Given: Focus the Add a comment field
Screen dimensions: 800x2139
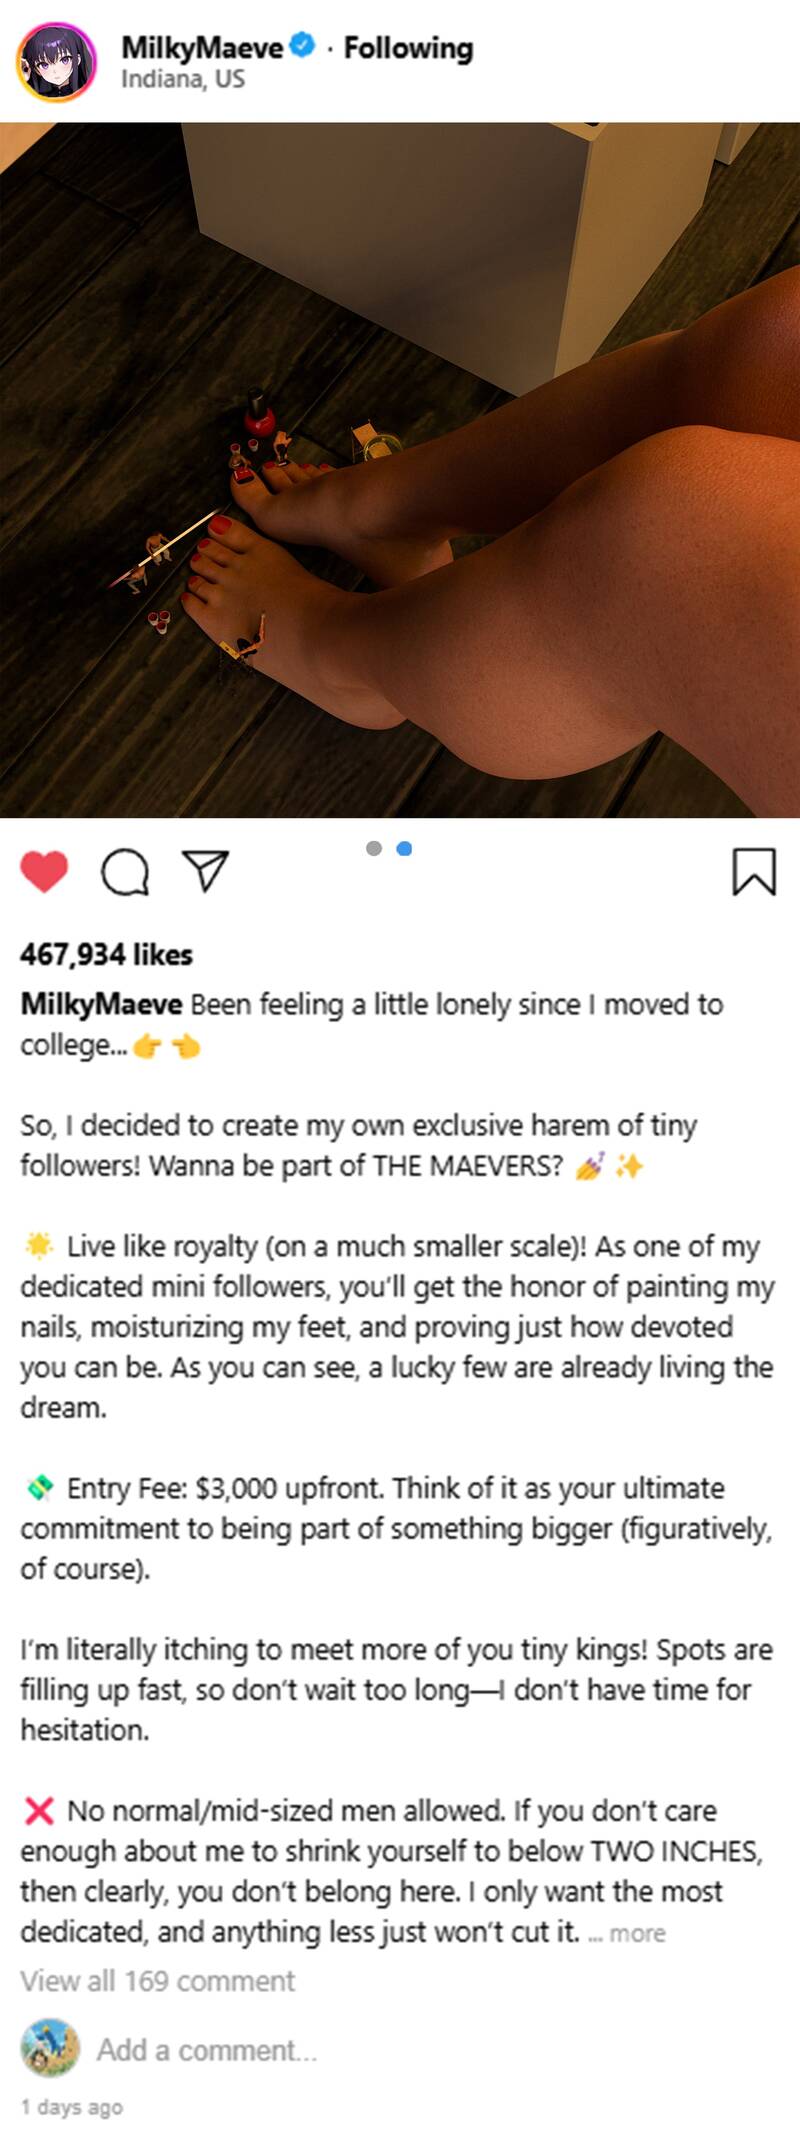Looking at the screenshot, I should 207,2050.
